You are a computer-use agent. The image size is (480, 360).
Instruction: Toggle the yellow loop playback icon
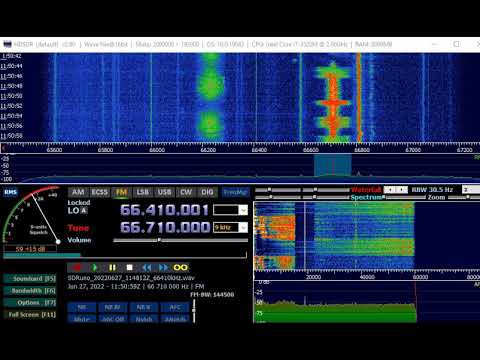[180, 268]
